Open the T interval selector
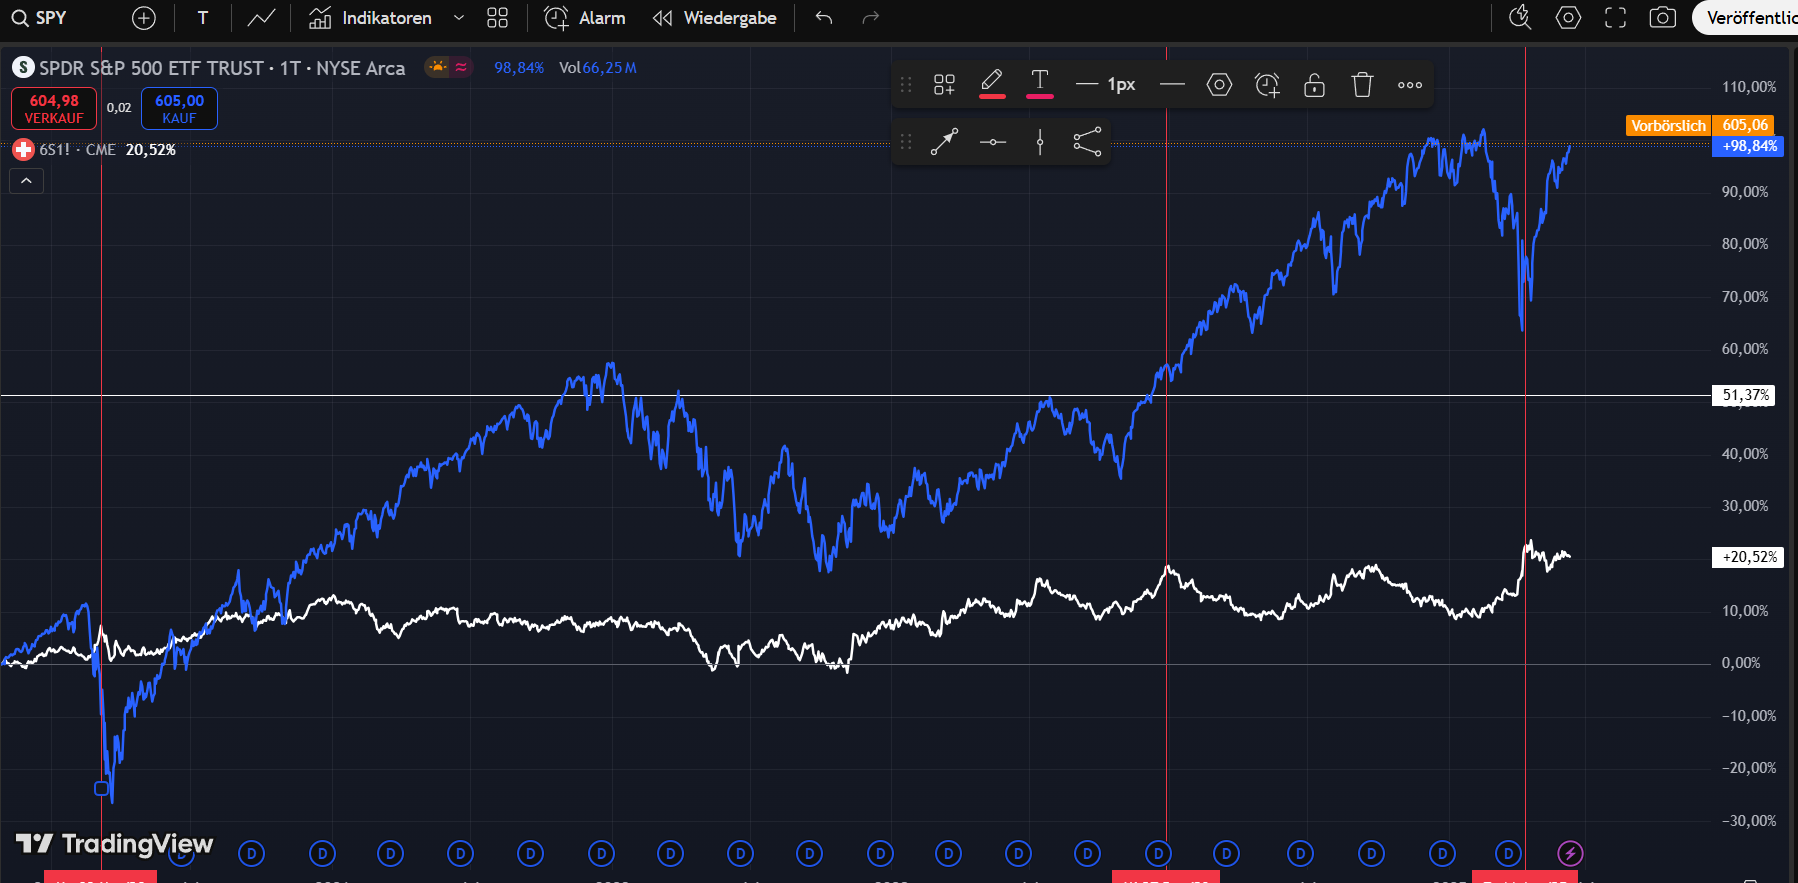Screen dimensions: 1798x883 (203, 18)
